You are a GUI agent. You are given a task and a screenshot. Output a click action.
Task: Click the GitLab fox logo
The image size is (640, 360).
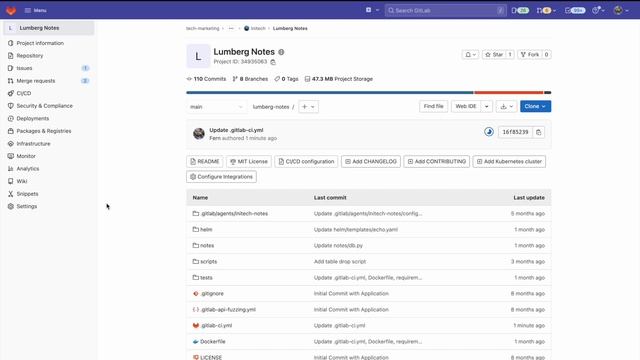[x=11, y=10]
